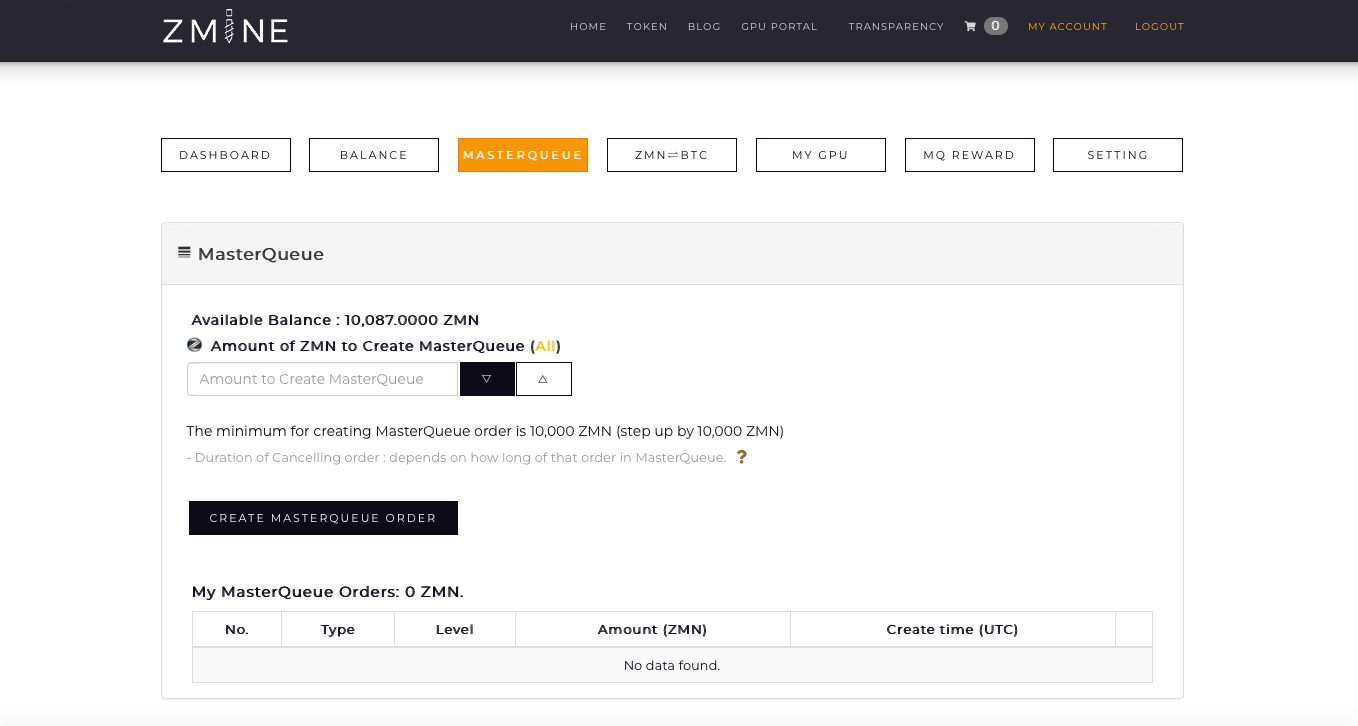Increase amount with the up triangle button
This screenshot has width=1358, height=726.
click(x=544, y=379)
